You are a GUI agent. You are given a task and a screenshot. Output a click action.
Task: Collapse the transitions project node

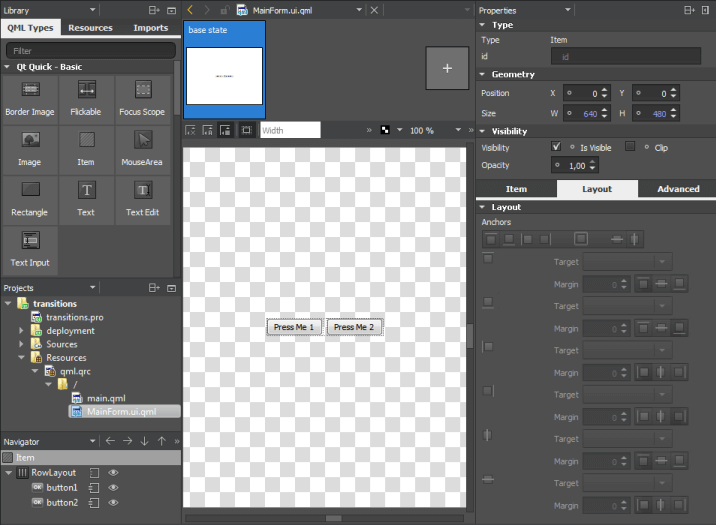(x=8, y=303)
